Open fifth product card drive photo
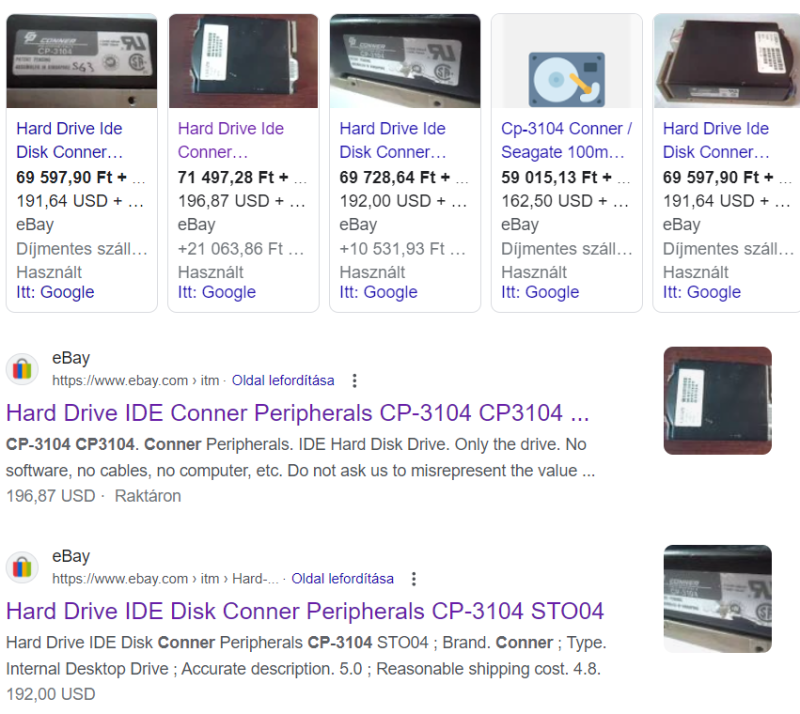Image resolution: width=800 pixels, height=714 pixels. point(727,61)
